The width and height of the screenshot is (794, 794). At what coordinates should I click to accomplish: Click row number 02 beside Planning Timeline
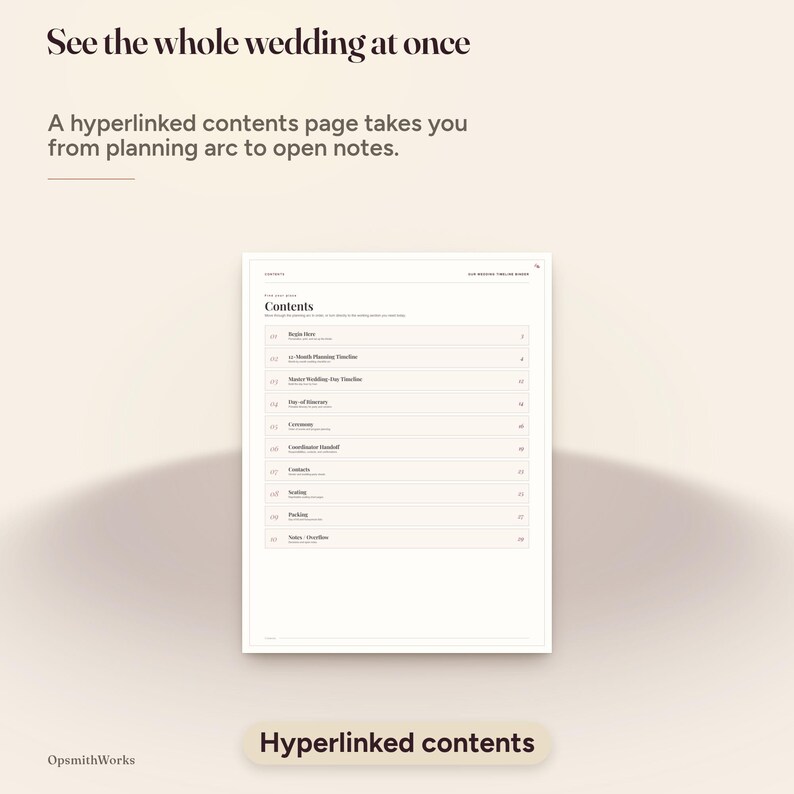[x=274, y=359]
